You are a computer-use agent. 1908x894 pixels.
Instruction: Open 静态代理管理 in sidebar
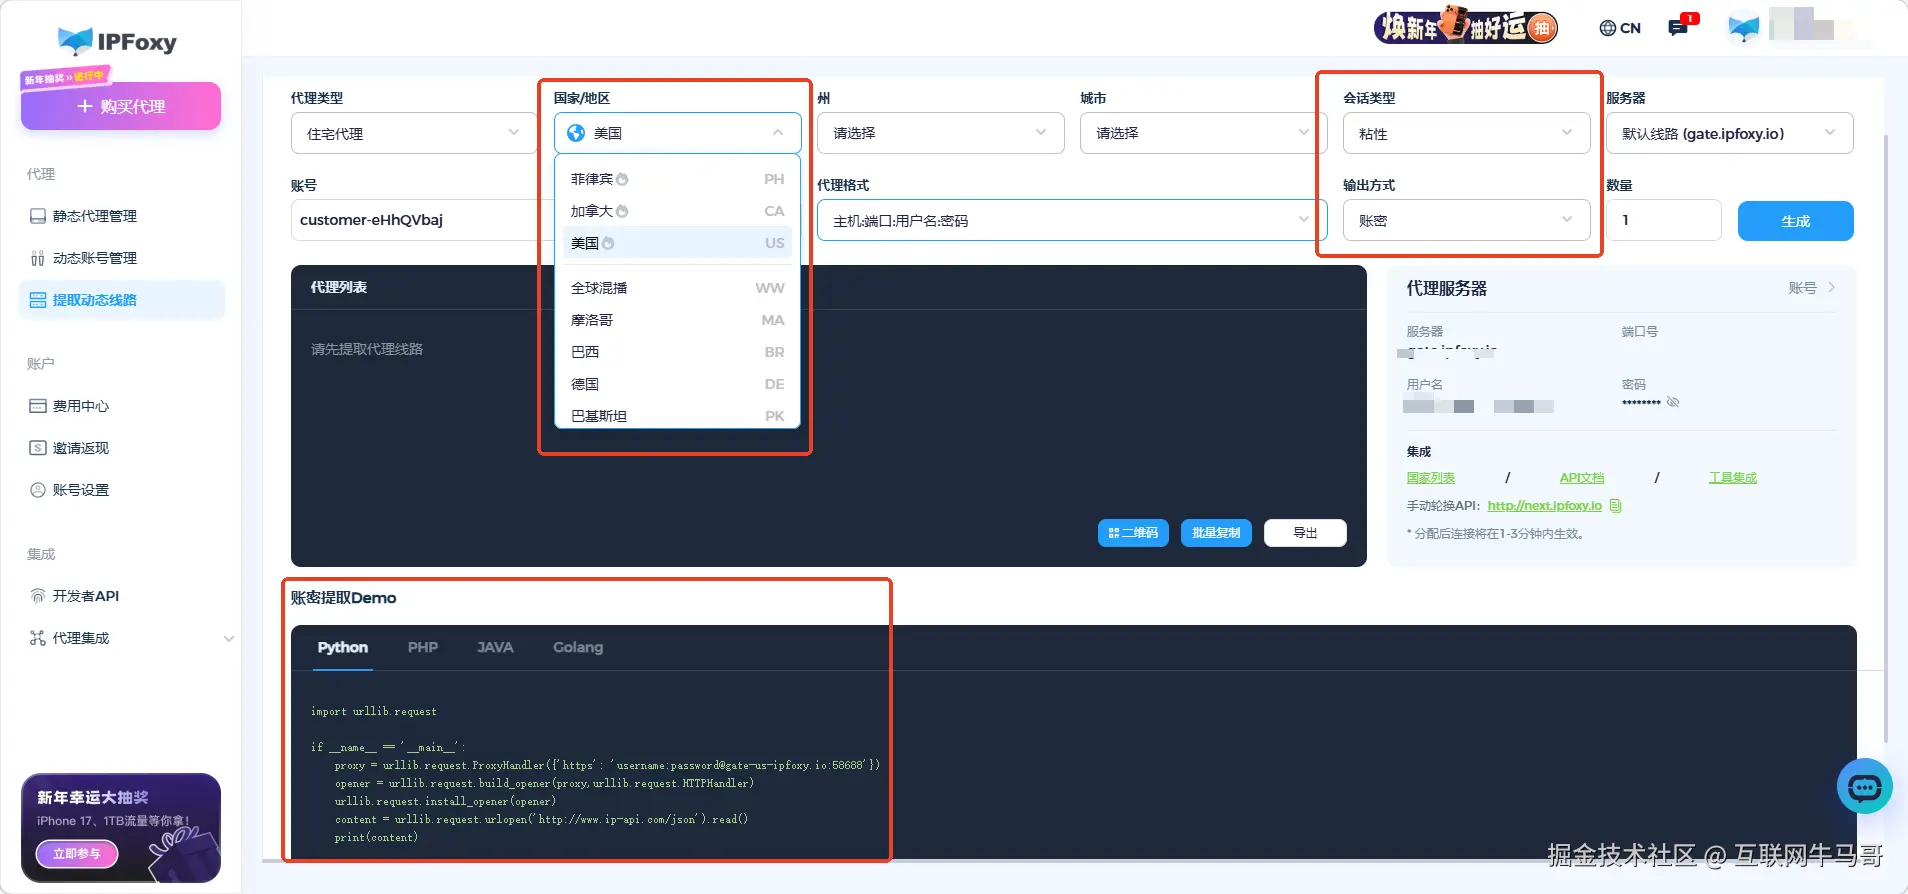(x=95, y=216)
